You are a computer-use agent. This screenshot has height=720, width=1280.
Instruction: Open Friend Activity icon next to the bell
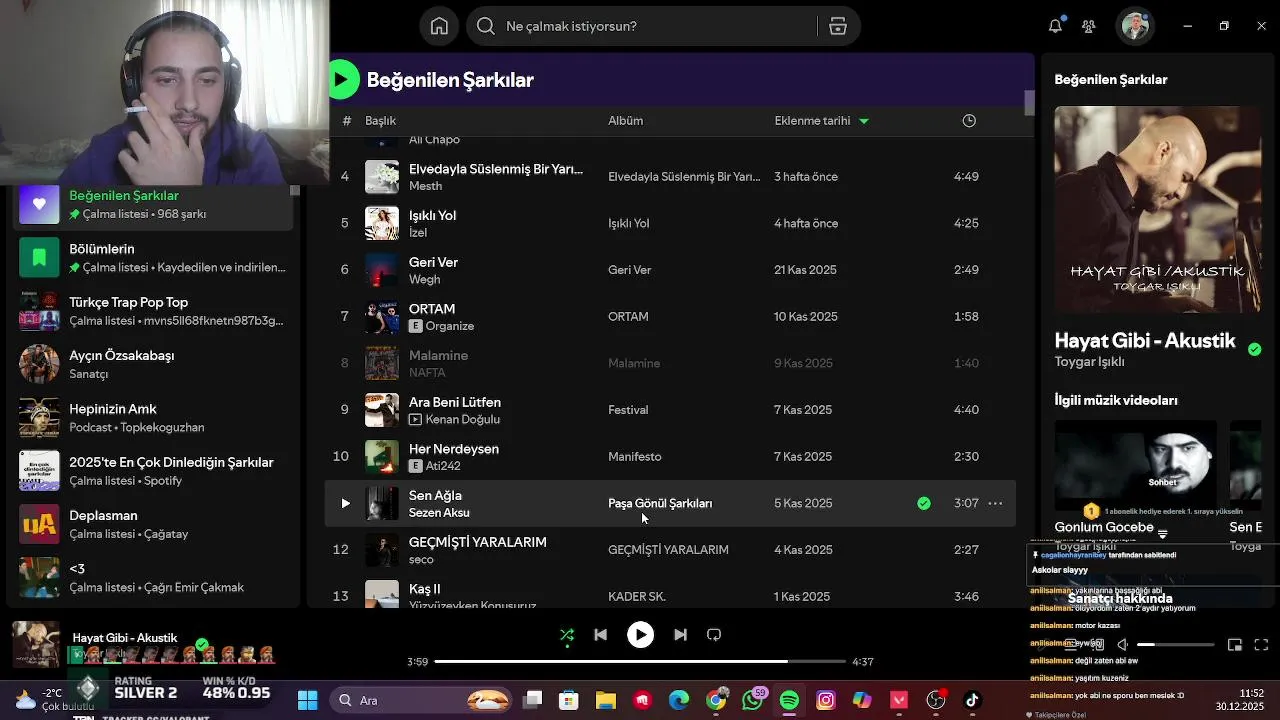coord(1089,26)
